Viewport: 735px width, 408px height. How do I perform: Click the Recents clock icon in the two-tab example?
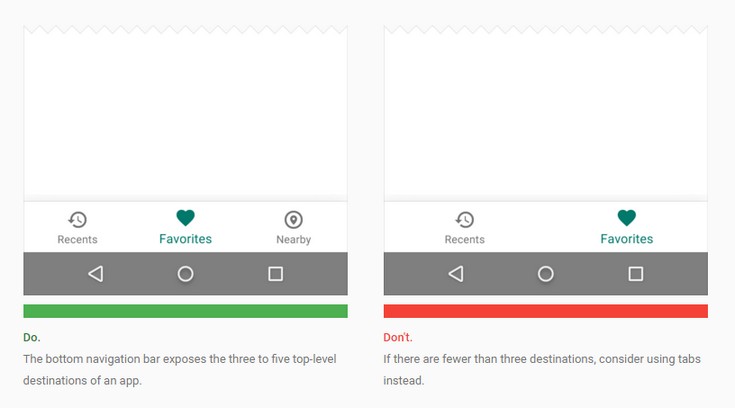464,220
